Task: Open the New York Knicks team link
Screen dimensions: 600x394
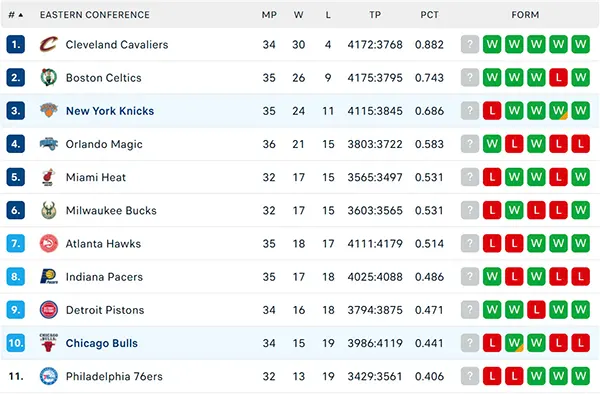Action: pos(110,111)
